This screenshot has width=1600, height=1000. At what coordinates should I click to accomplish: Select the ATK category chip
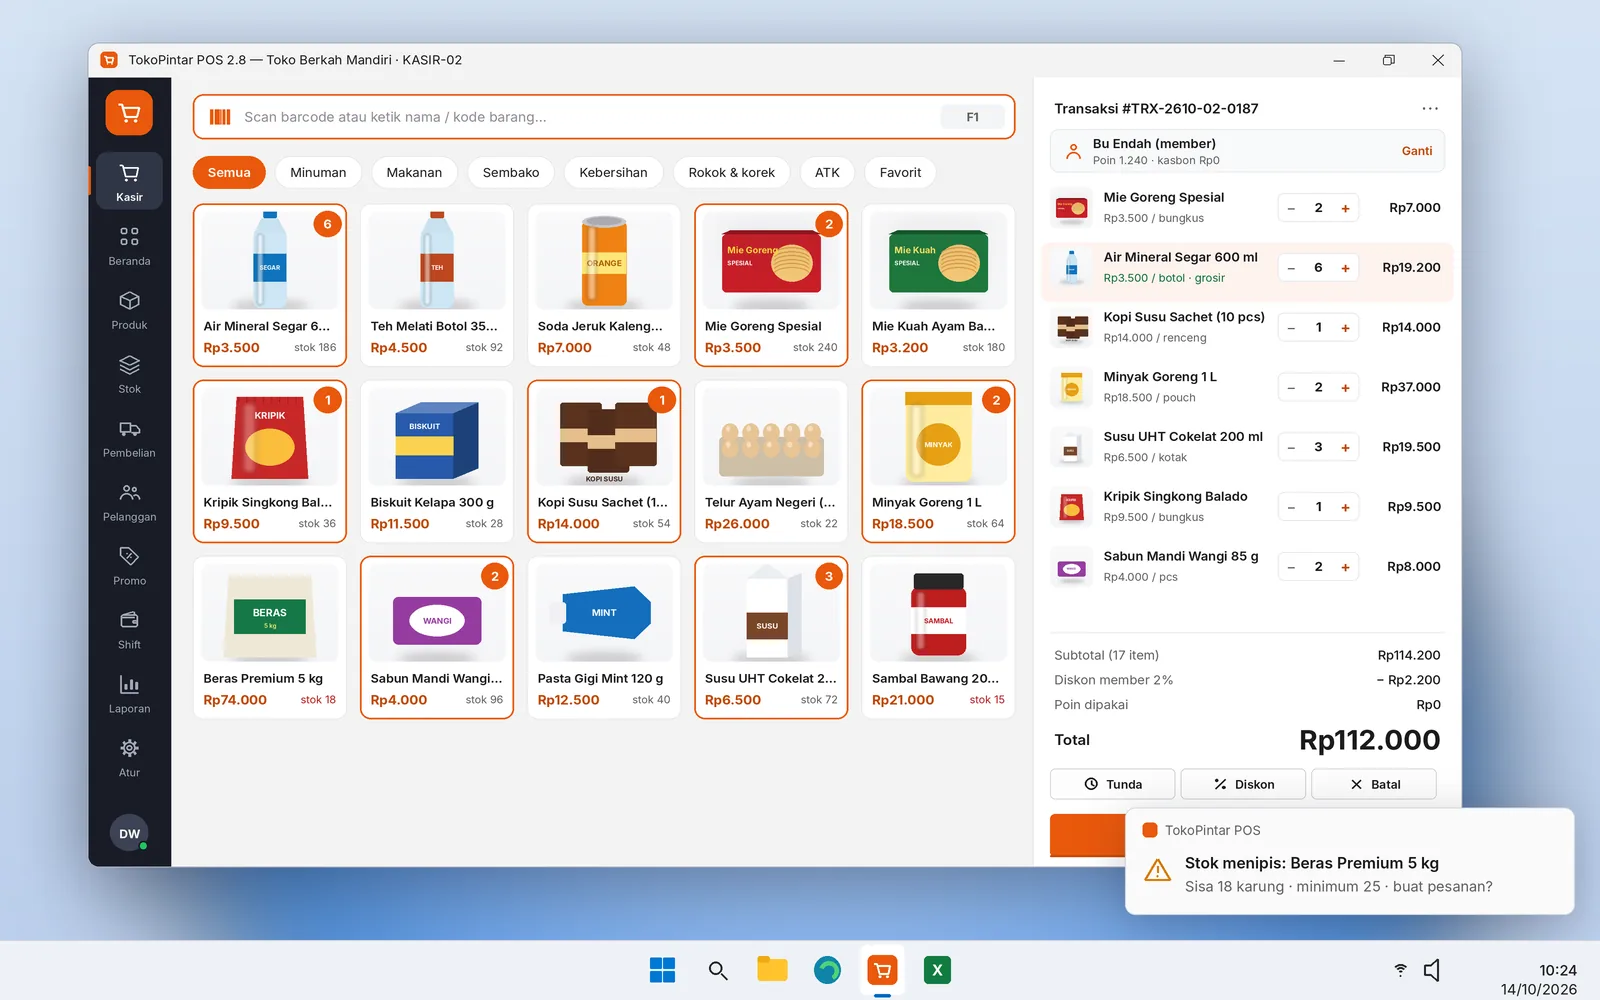[827, 172]
